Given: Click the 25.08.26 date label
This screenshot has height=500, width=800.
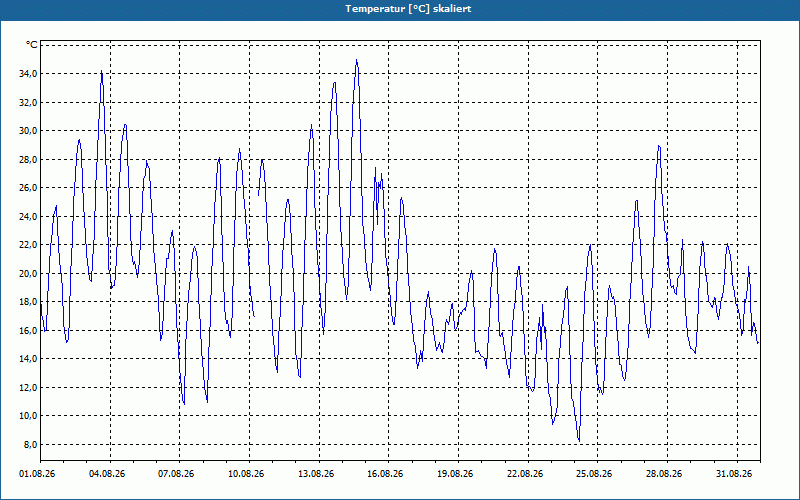Looking at the screenshot, I should (x=594, y=474).
